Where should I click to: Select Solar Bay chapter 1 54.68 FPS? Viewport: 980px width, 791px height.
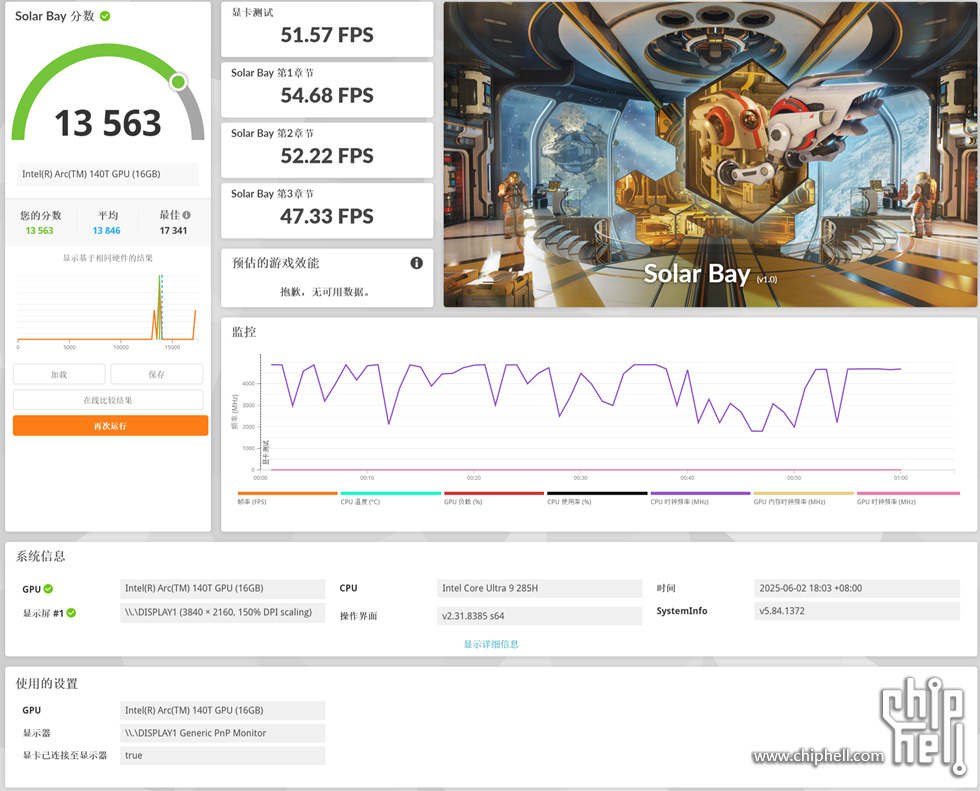[327, 96]
